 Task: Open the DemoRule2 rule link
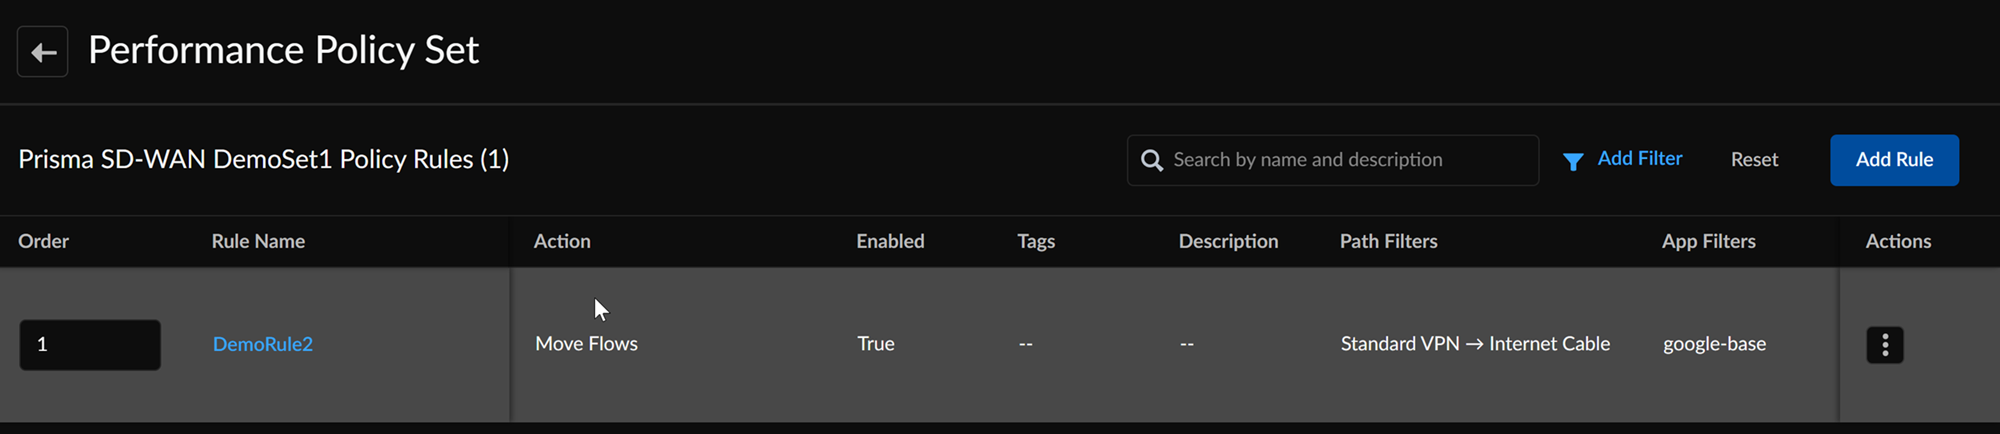[x=263, y=344]
